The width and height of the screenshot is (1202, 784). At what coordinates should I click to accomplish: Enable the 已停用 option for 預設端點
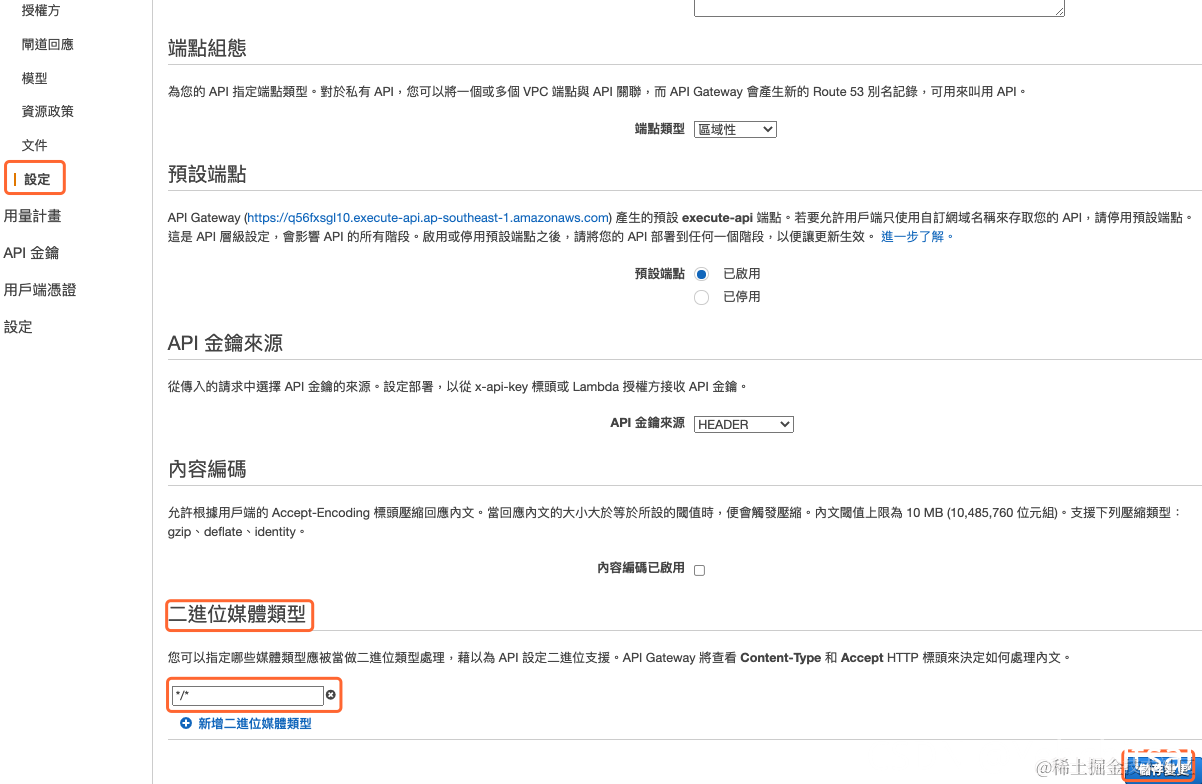[x=701, y=295]
